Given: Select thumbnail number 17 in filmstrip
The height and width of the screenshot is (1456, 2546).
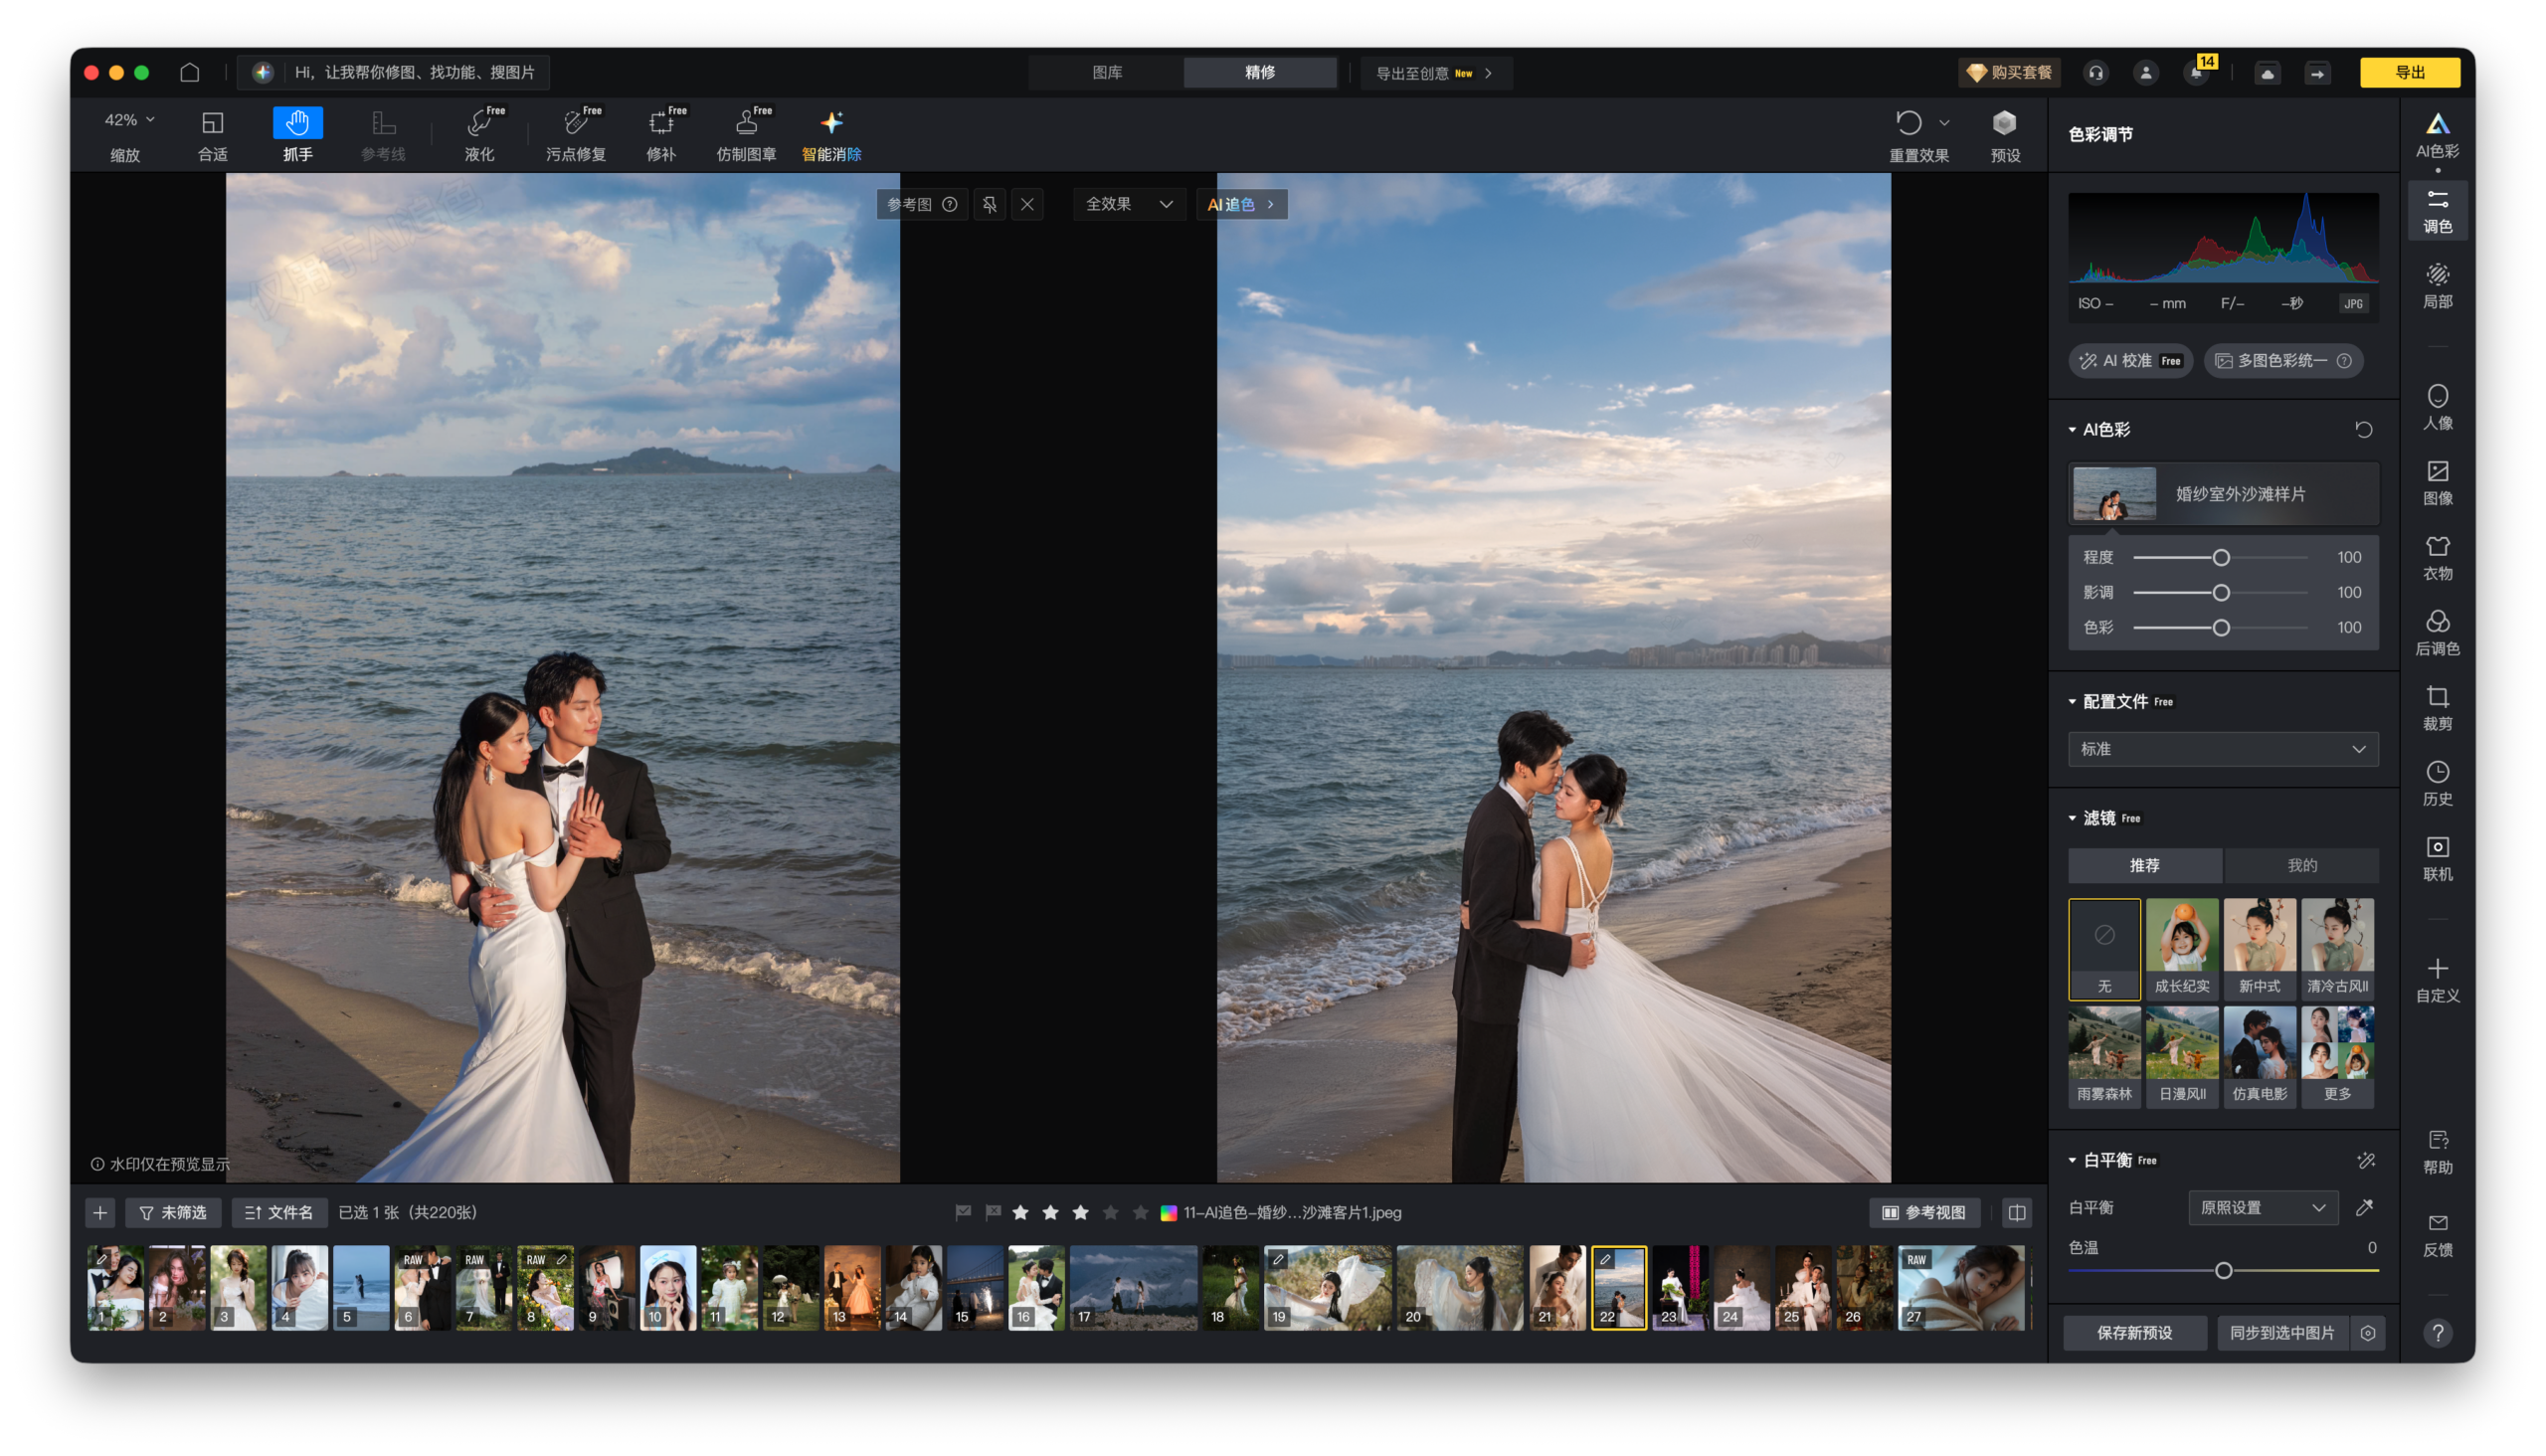Looking at the screenshot, I should 1132,1288.
